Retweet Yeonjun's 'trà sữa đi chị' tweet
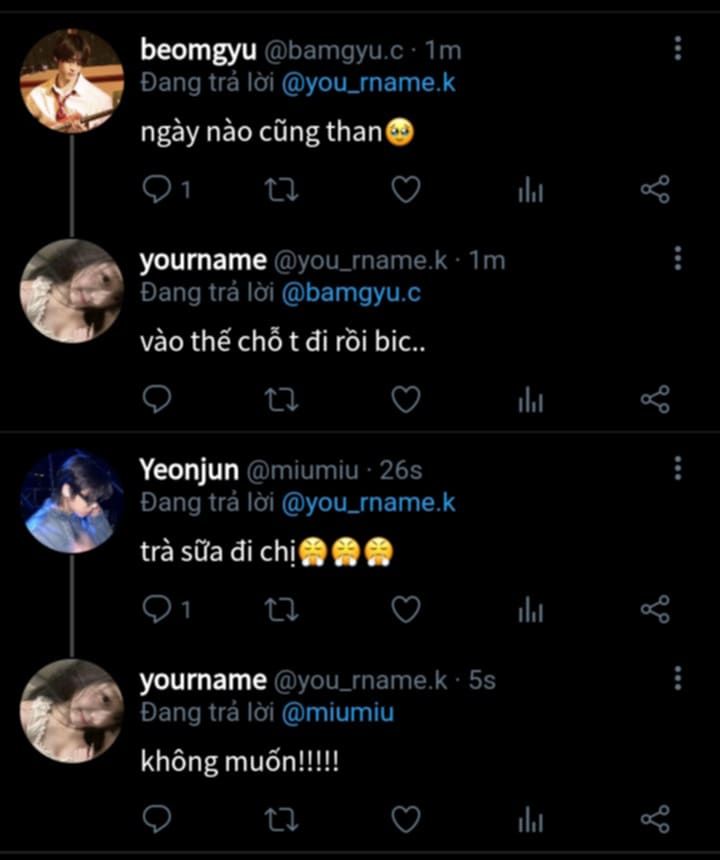This screenshot has width=720, height=860. (x=281, y=609)
